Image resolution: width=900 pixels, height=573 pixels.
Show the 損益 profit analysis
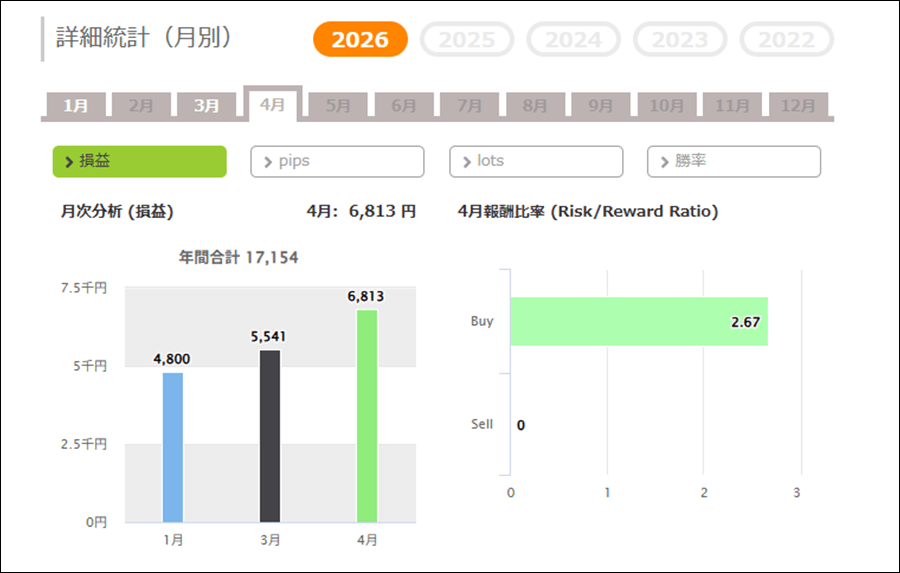point(139,161)
